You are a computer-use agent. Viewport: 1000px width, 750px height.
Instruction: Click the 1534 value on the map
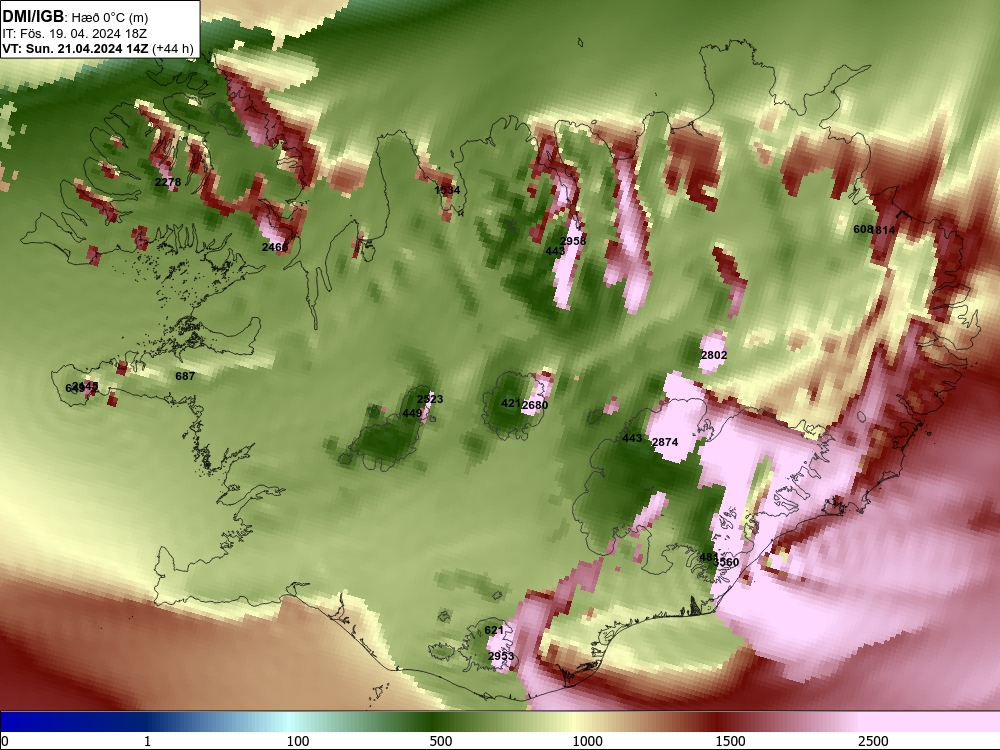[447, 190]
